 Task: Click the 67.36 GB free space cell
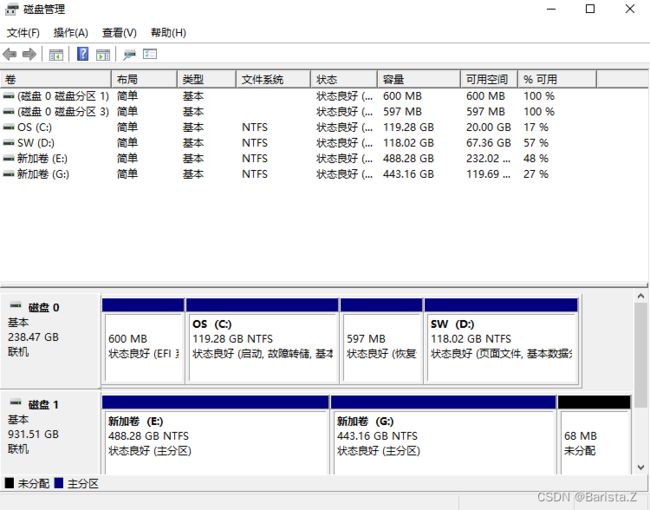pos(488,143)
